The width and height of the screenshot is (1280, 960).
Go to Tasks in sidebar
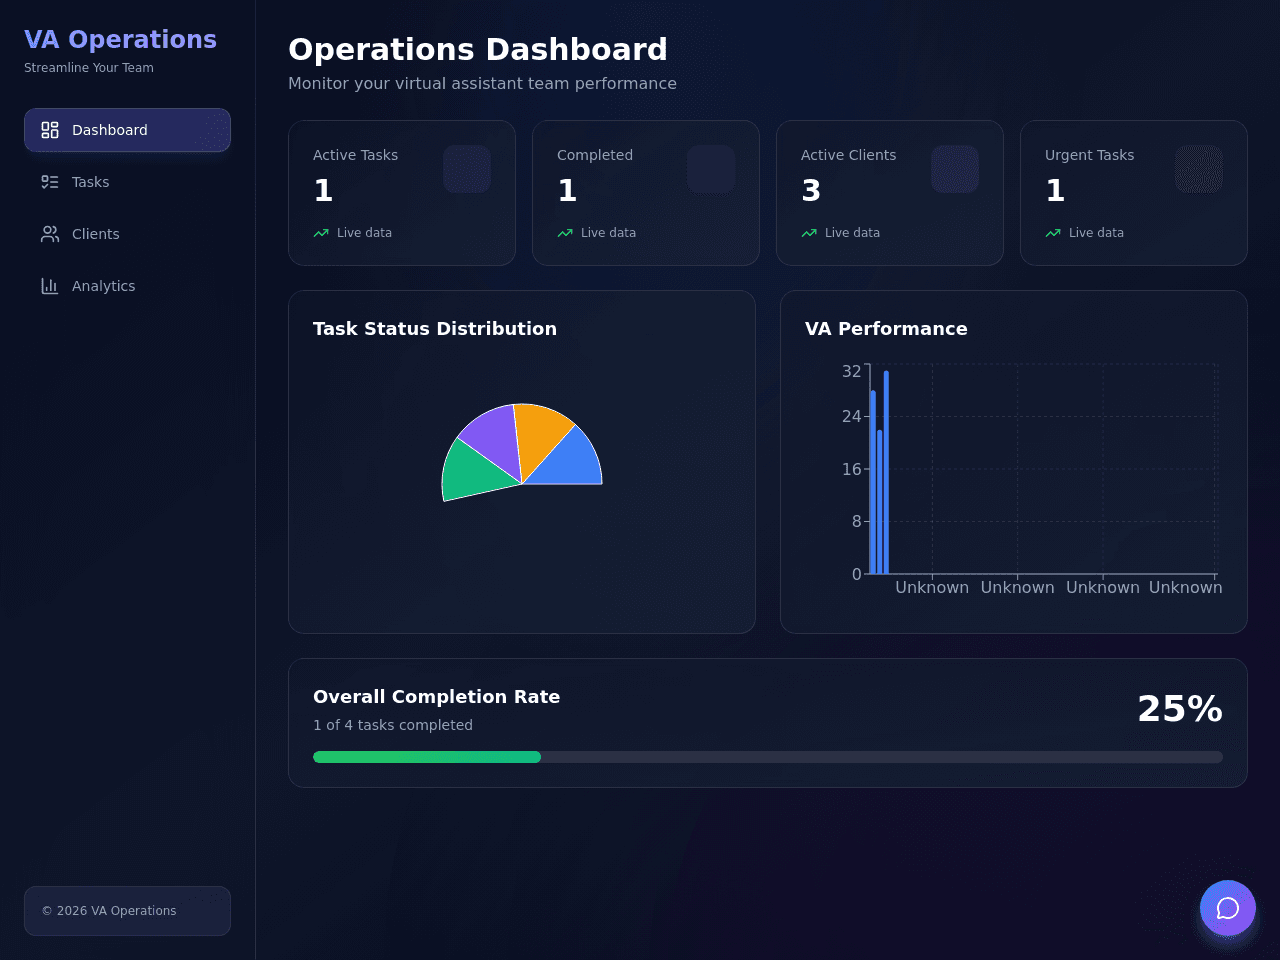point(127,182)
